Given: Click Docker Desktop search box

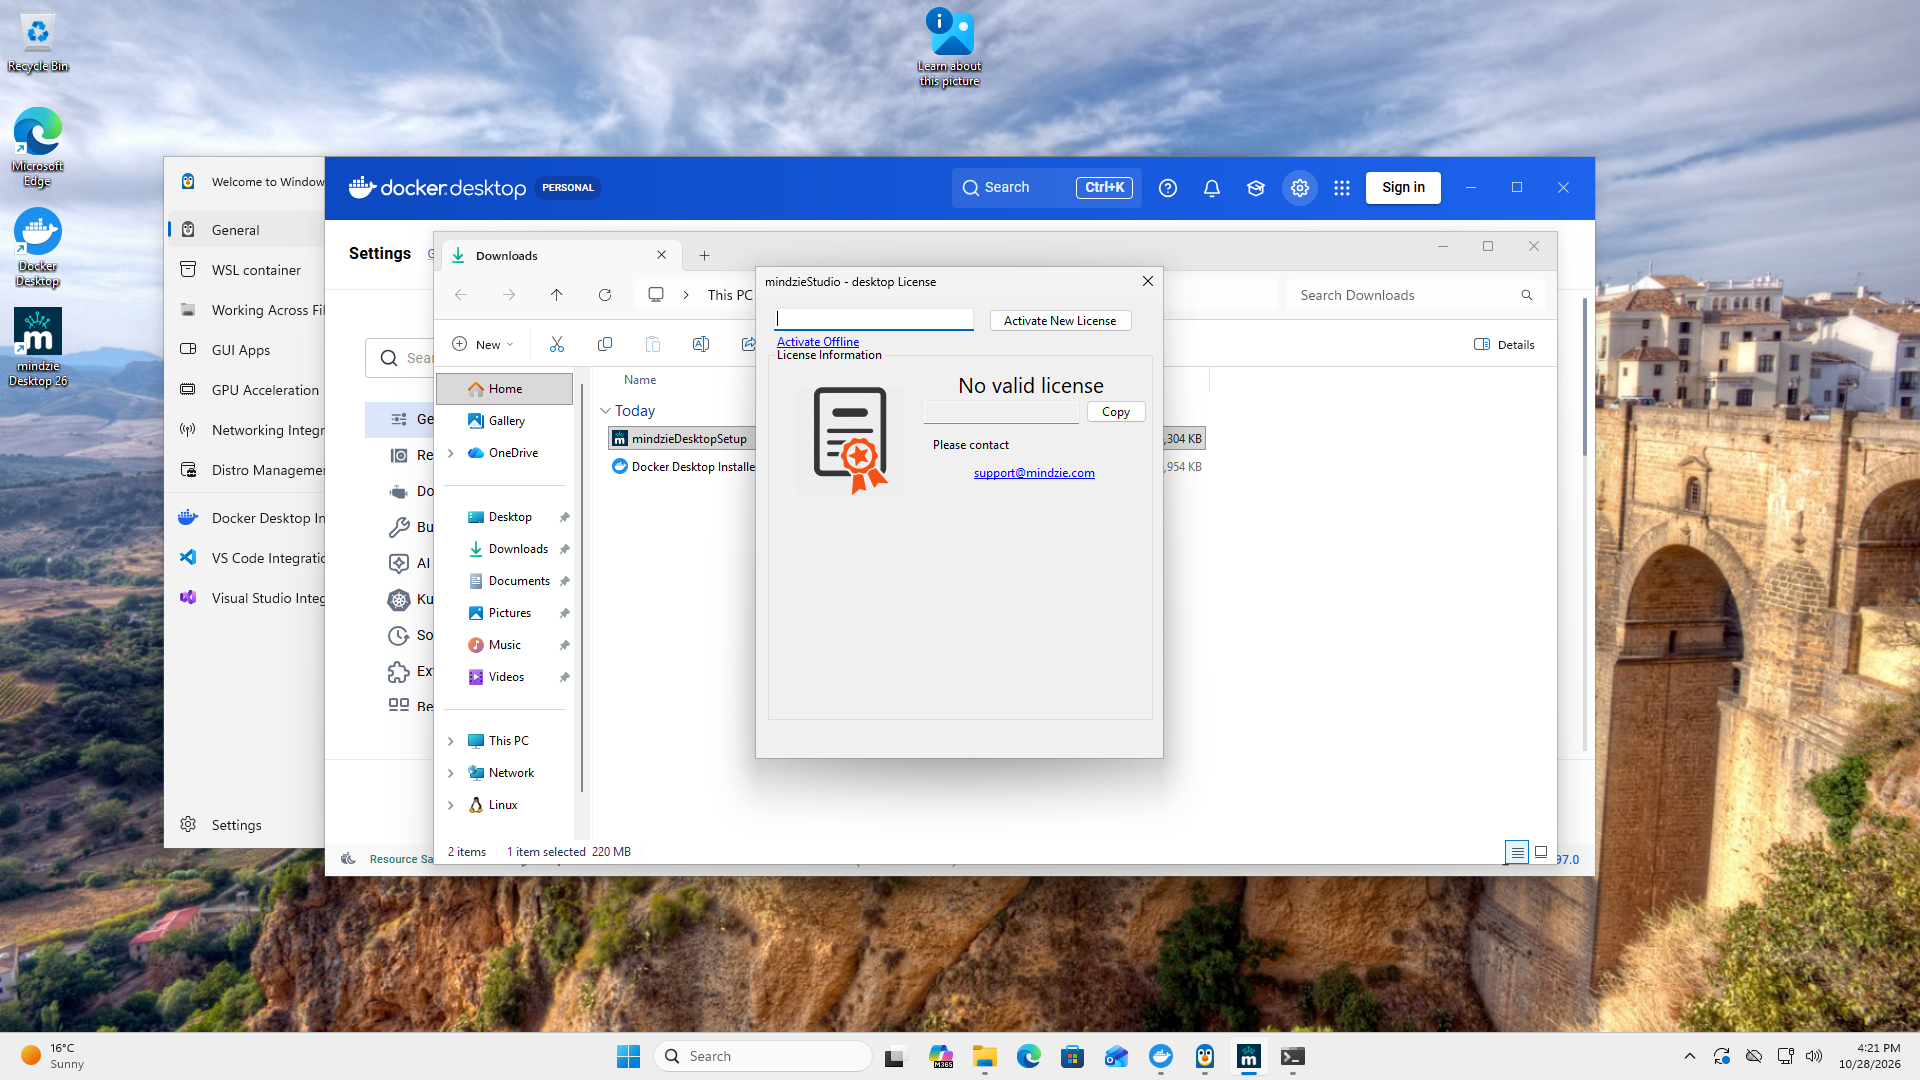Looking at the screenshot, I should pyautogui.click(x=1046, y=188).
